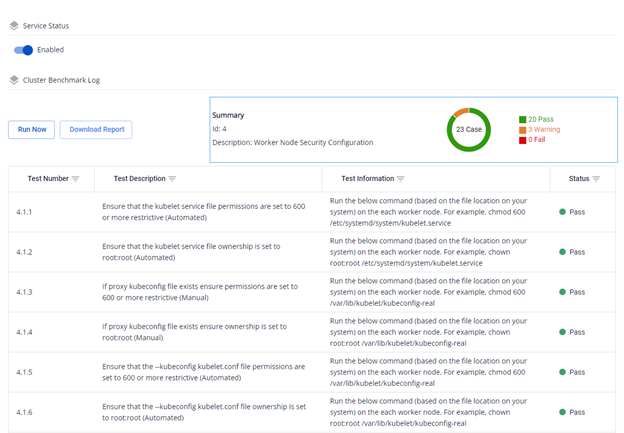Image resolution: width=624 pixels, height=433 pixels.
Task: Click the green 20 Pass legend swatch
Action: [x=522, y=119]
